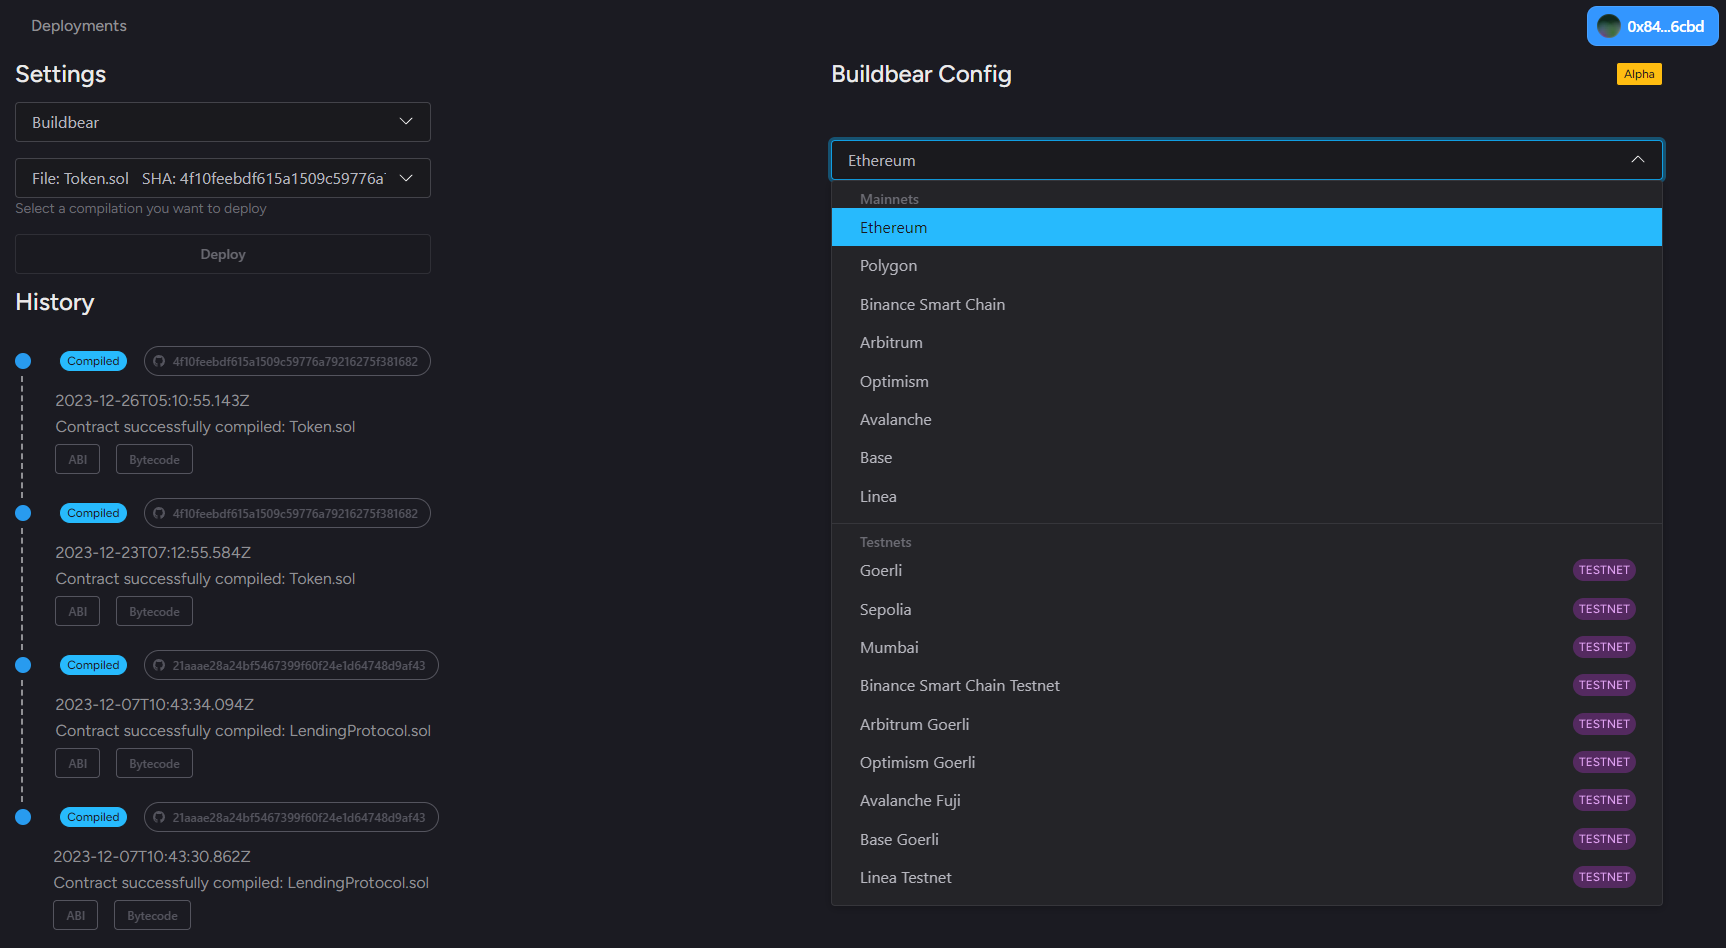Open the Deployments tab
Screen dimensions: 1726x948
pos(79,26)
